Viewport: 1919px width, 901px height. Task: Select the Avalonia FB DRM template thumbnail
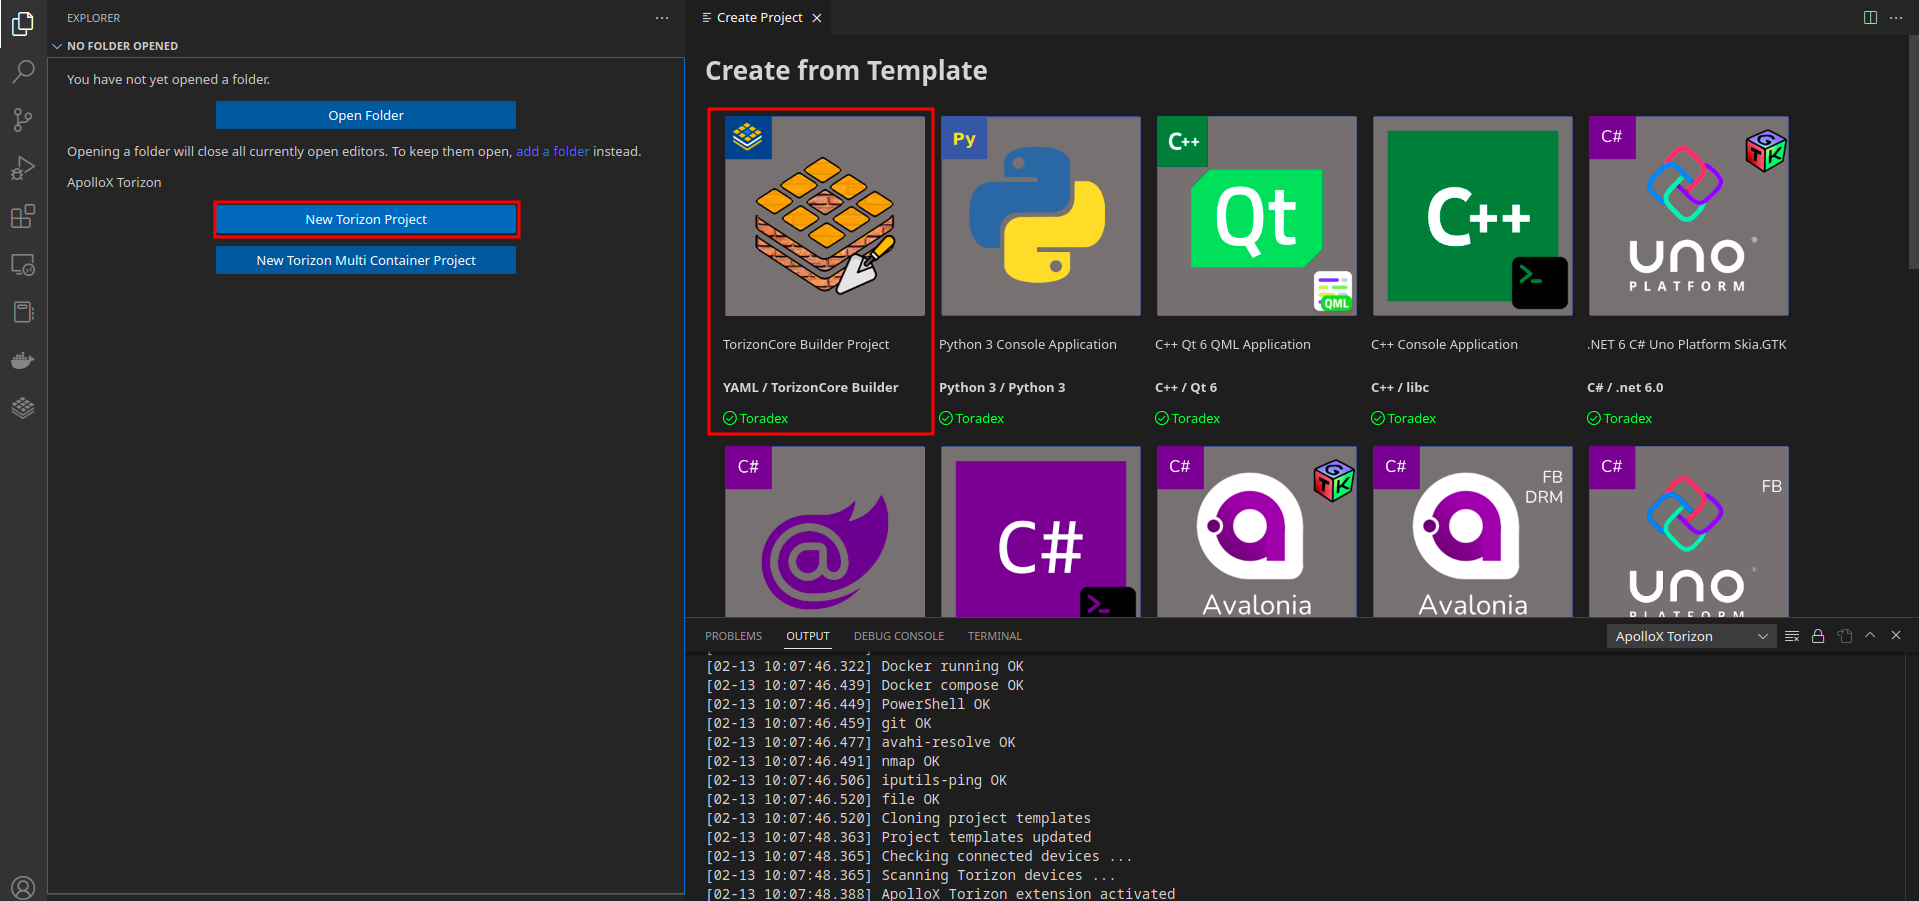[1473, 531]
